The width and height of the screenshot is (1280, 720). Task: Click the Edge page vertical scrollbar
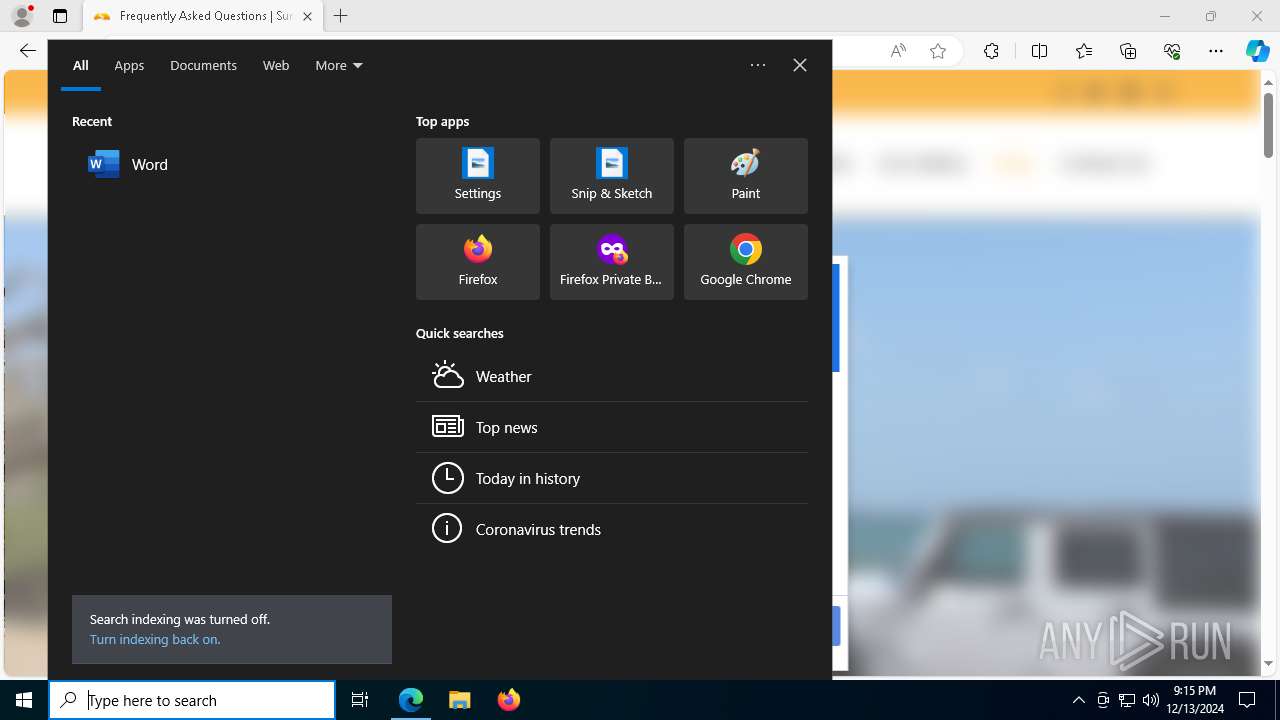point(1269,125)
